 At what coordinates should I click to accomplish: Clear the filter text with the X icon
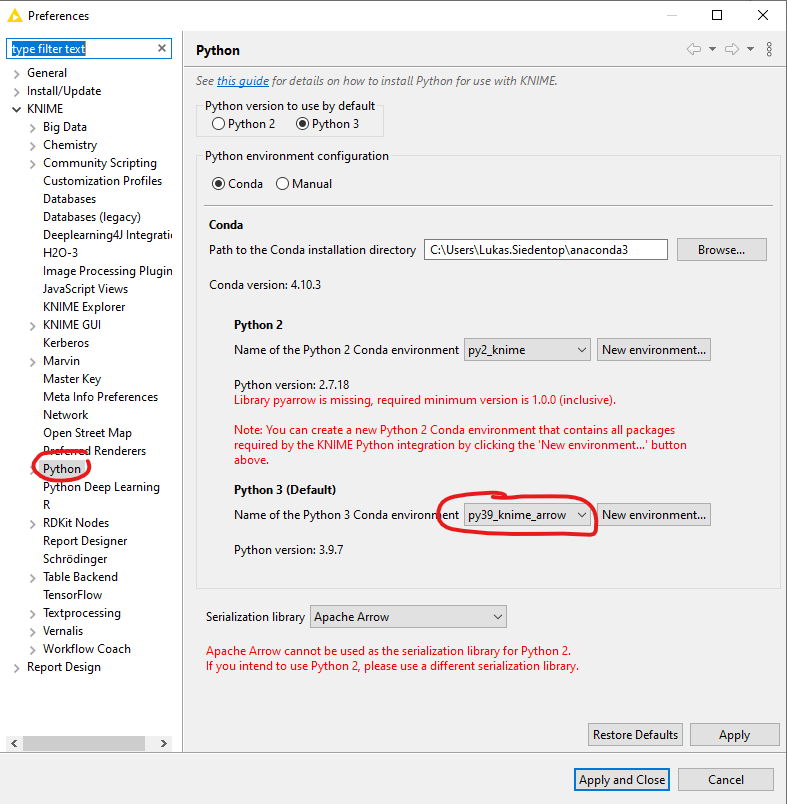pyautogui.click(x=162, y=48)
